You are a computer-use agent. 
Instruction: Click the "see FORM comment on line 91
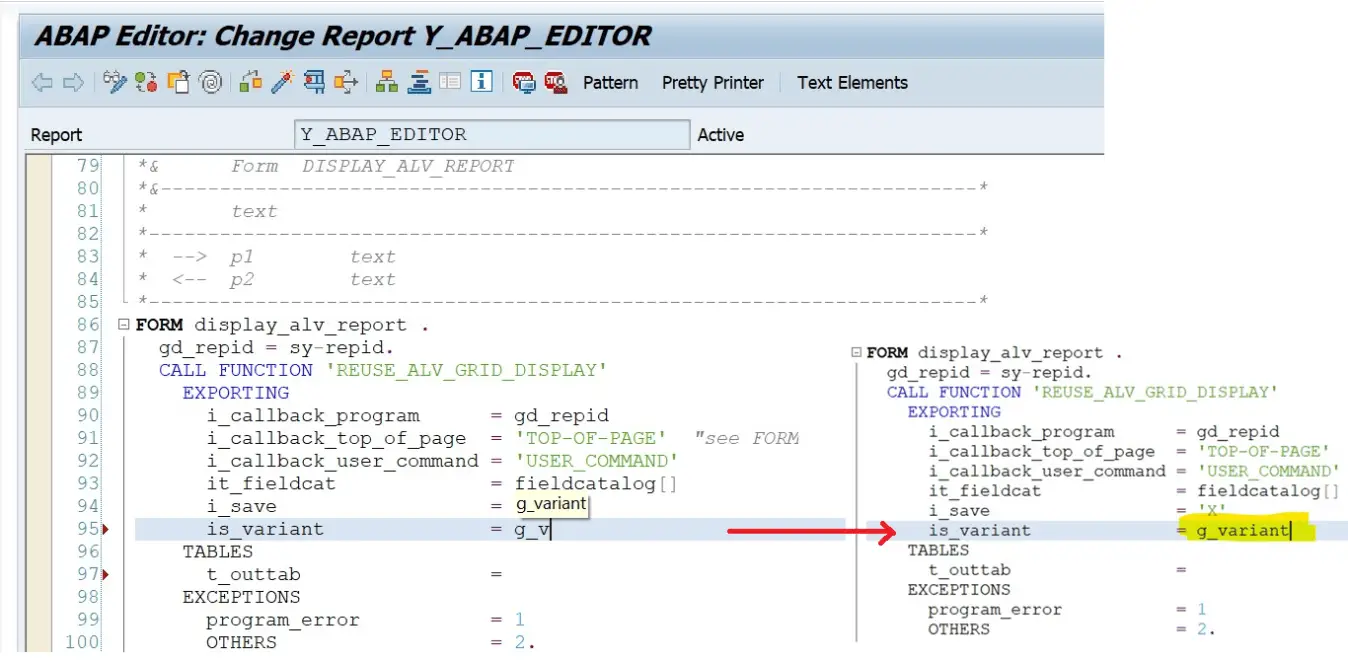(747, 438)
